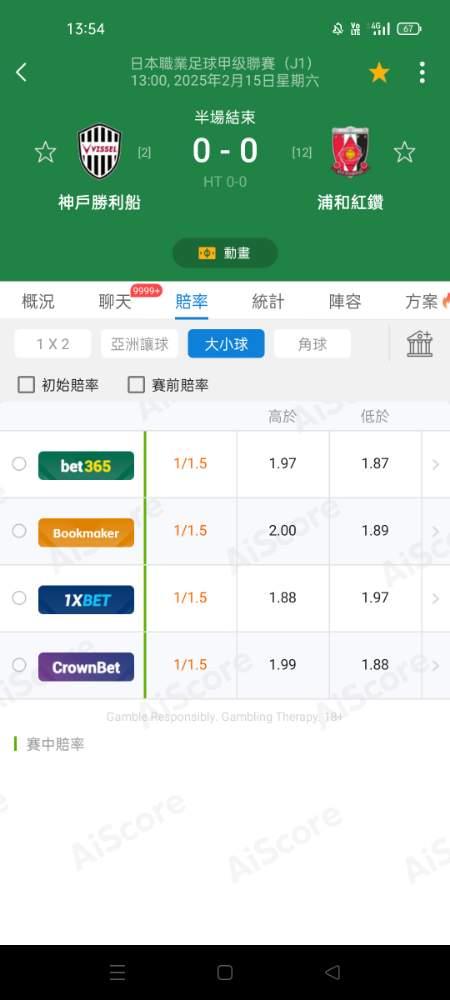Select the 賠率 odds tab

click(192, 302)
